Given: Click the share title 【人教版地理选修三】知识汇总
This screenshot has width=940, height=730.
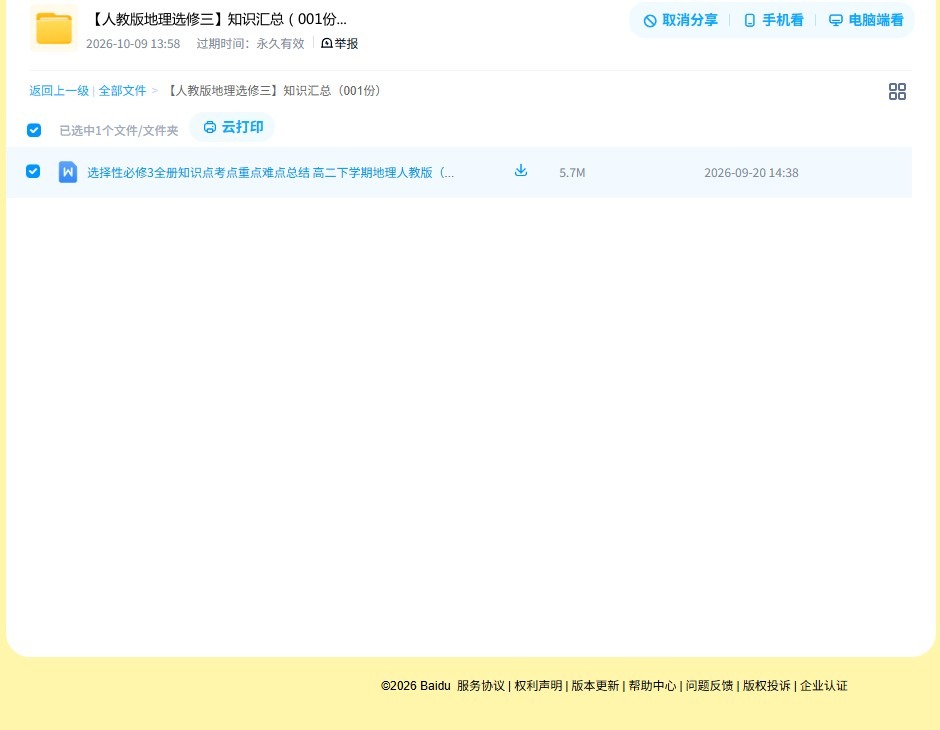Looking at the screenshot, I should [x=218, y=19].
